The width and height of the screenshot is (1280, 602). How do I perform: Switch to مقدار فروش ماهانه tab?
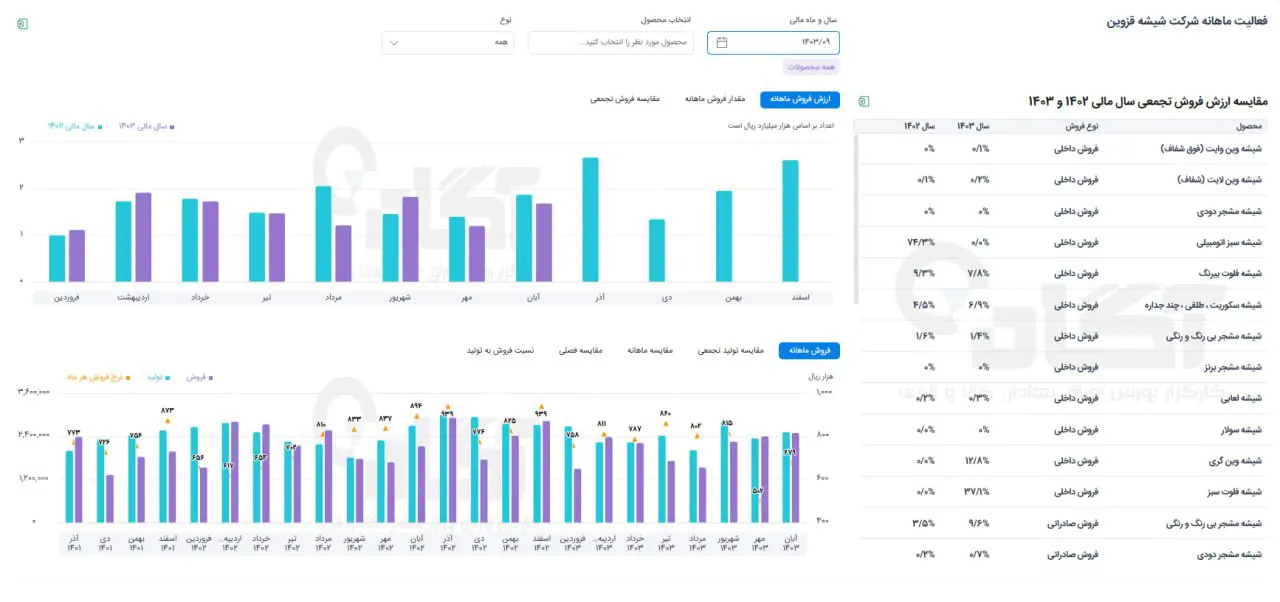(715, 99)
